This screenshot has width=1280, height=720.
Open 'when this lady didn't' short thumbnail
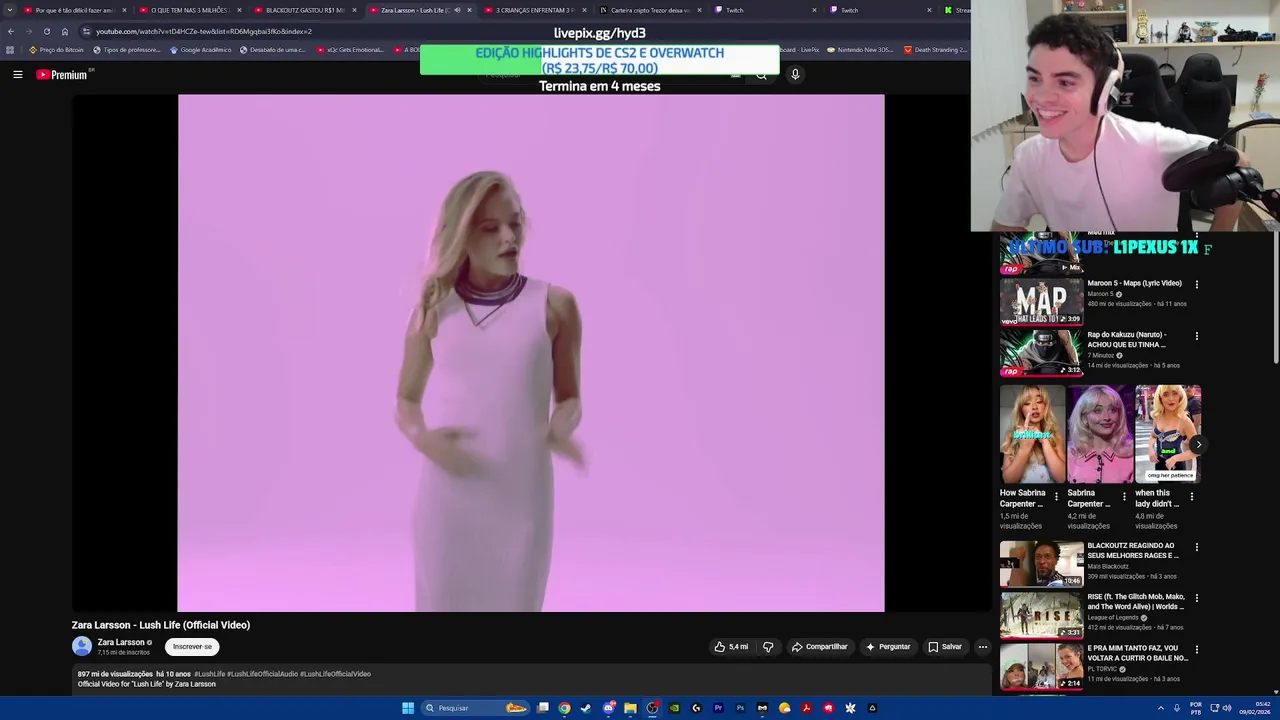tap(1168, 434)
